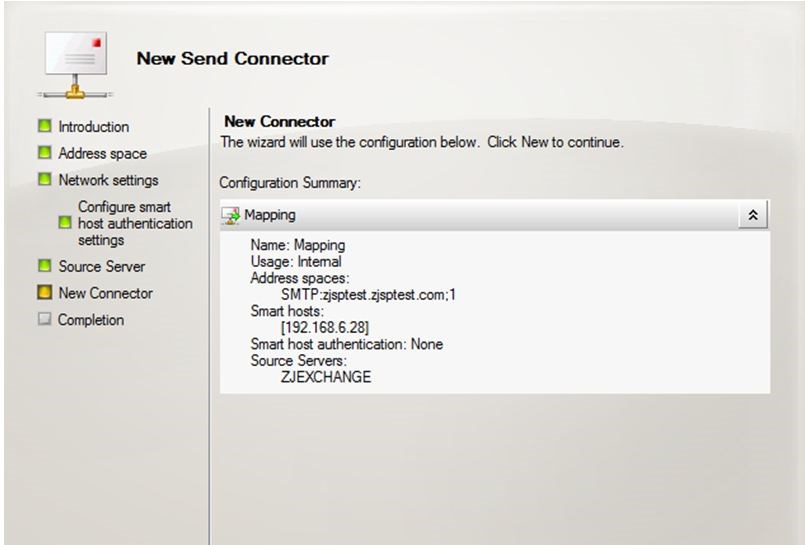Open the Address space wizard step
The width and height of the screenshot is (805, 545).
tap(102, 154)
